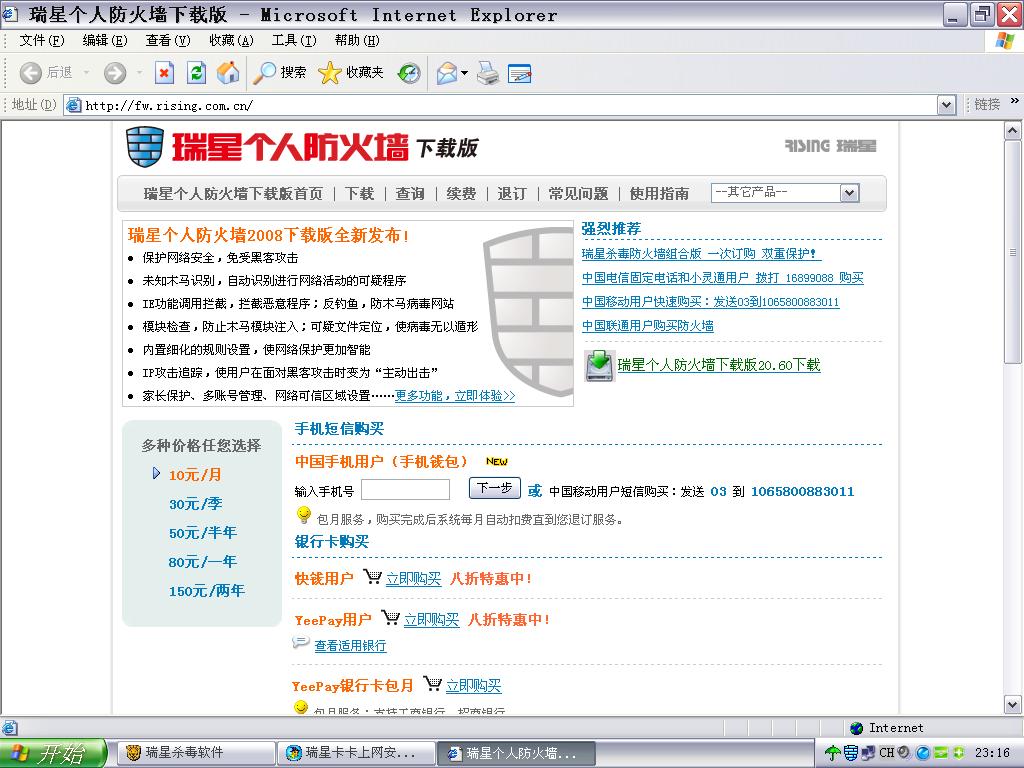Open 瑞星杀毒防火墙组合版 recommendation link

click(701, 253)
